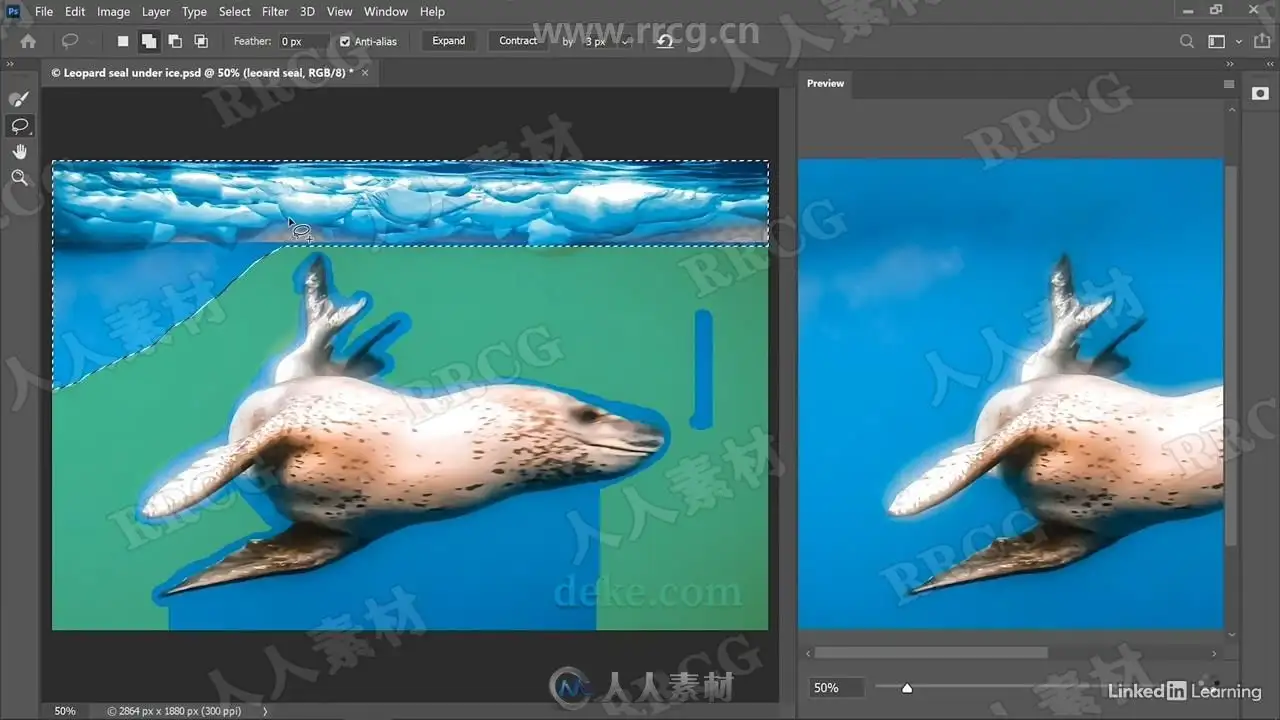
Task: Collapse the Preview panel with double arrows
Action: [1229, 64]
